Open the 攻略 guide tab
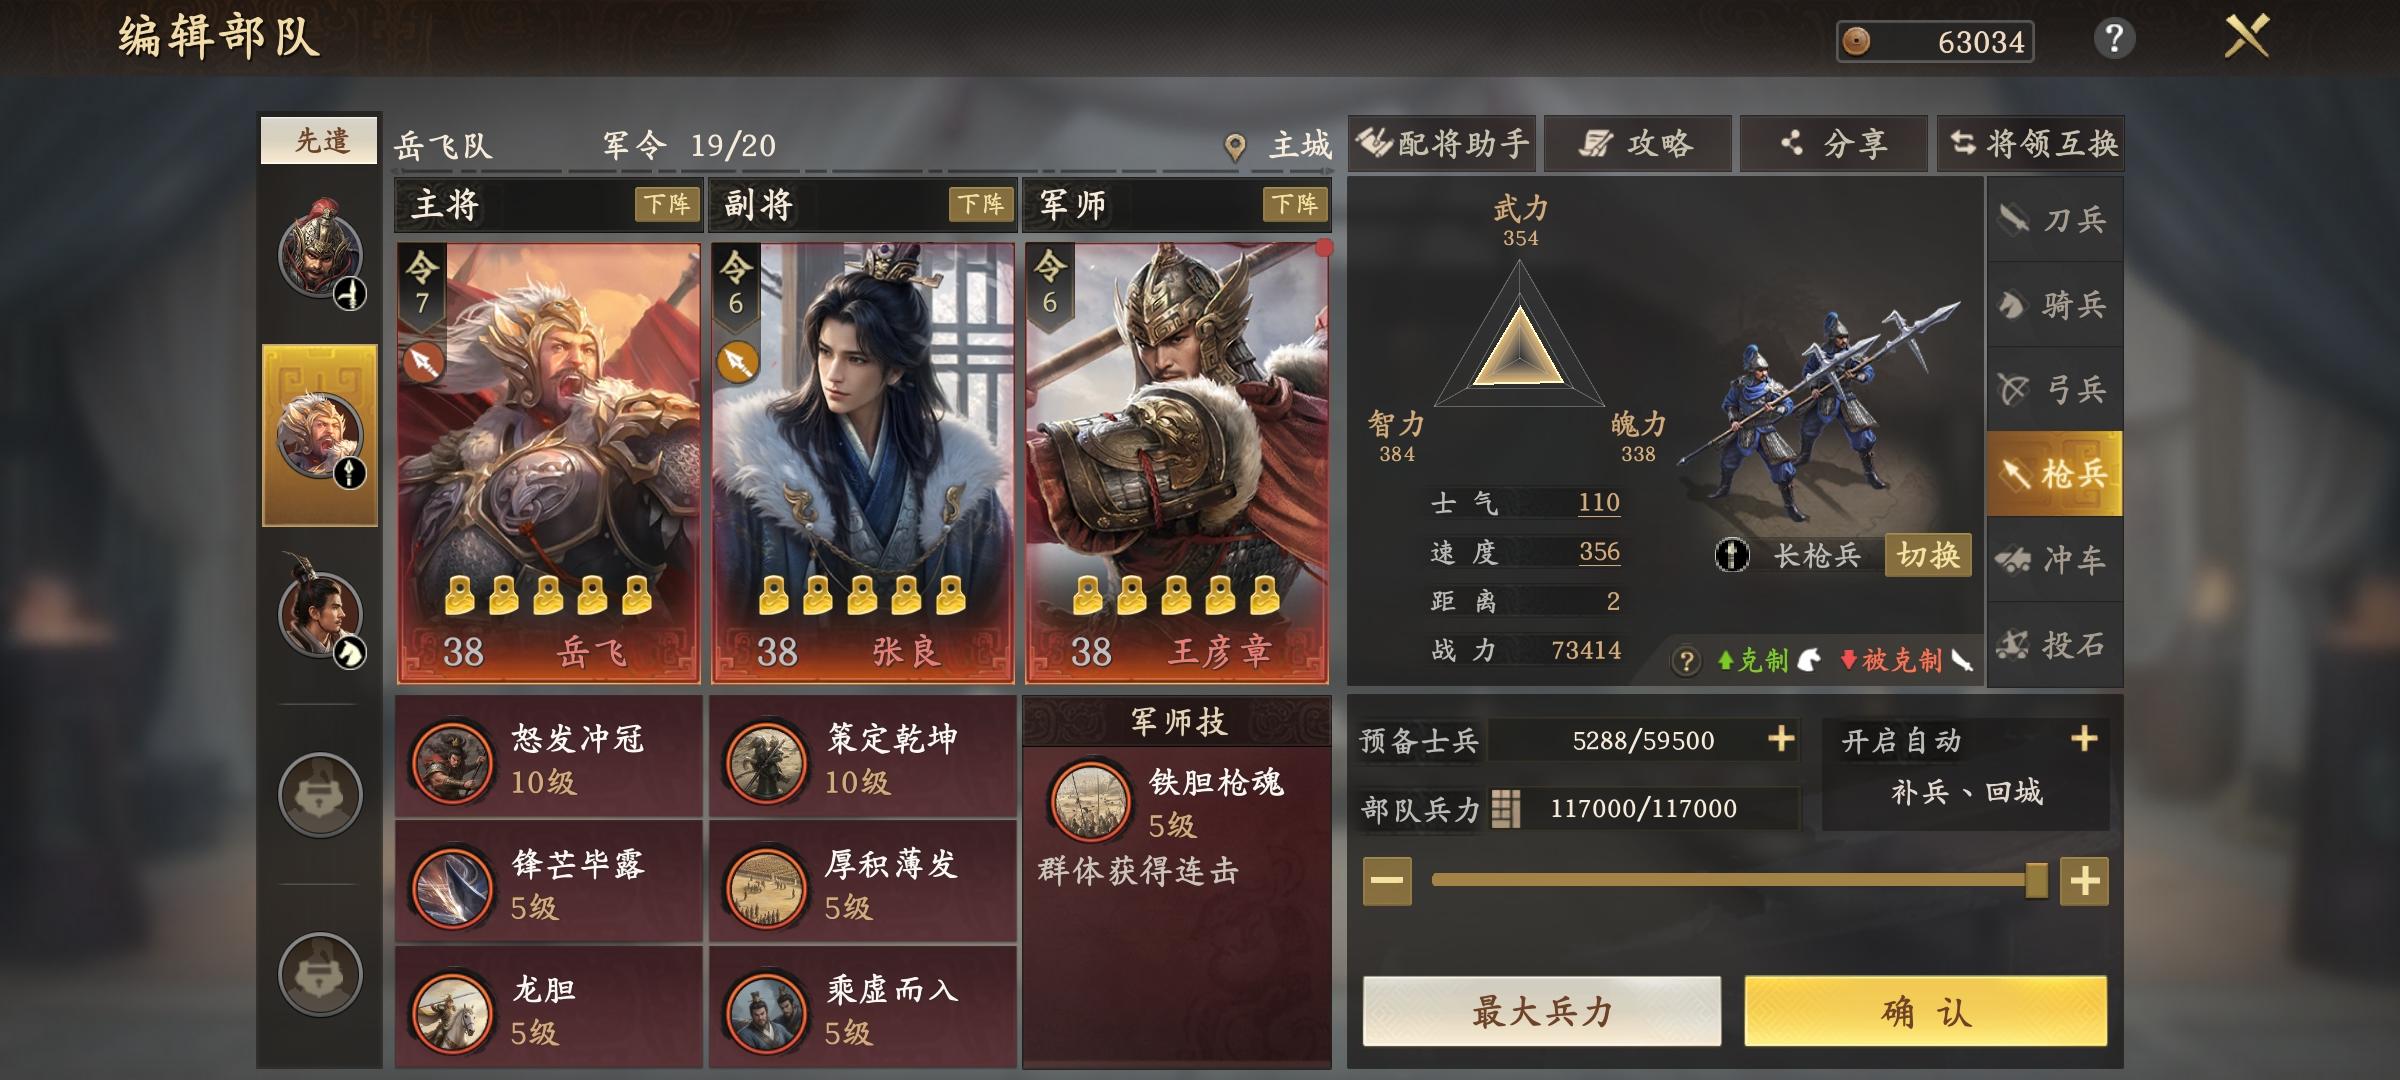Image resolution: width=2400 pixels, height=1080 pixels. (1638, 144)
